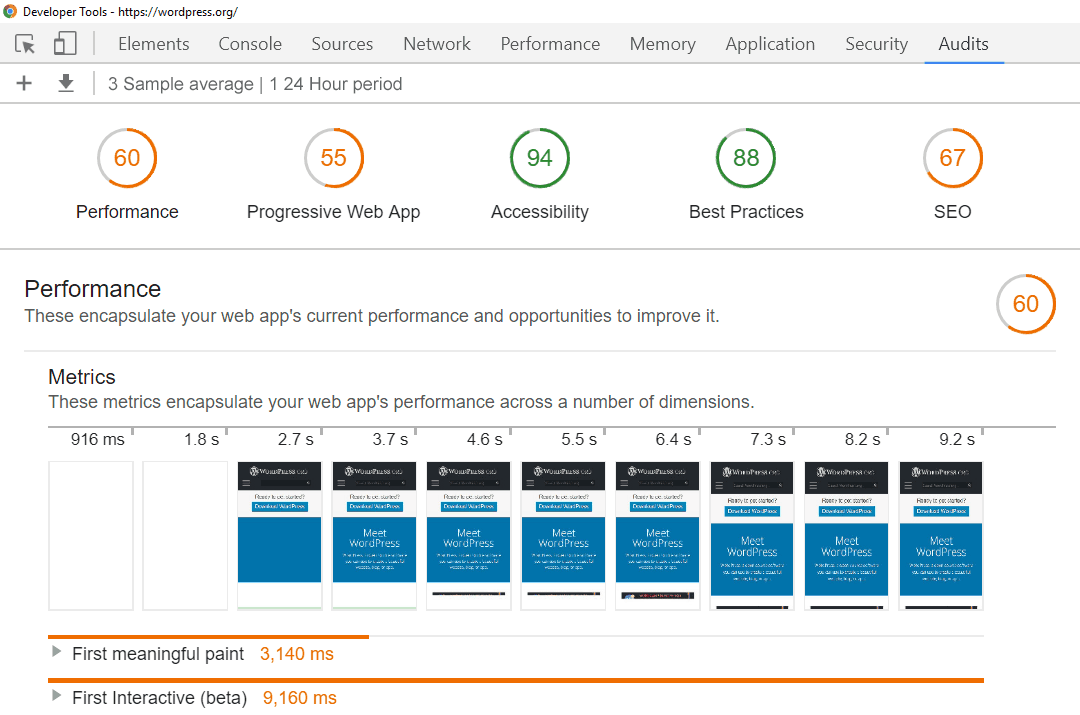This screenshot has height=715, width=1080.
Task: Click the inspect element selector icon
Action: pos(25,44)
